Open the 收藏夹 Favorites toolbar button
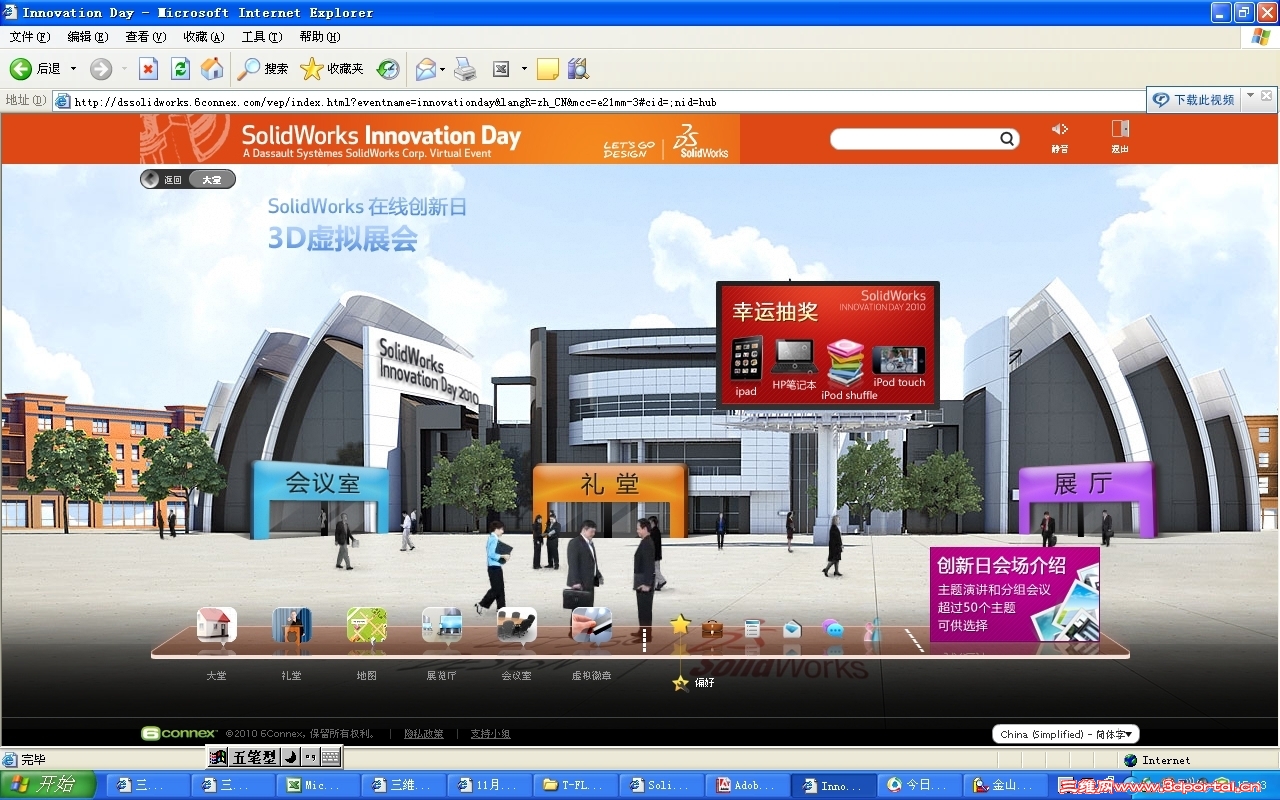Viewport: 1280px width, 800px height. 332,69
